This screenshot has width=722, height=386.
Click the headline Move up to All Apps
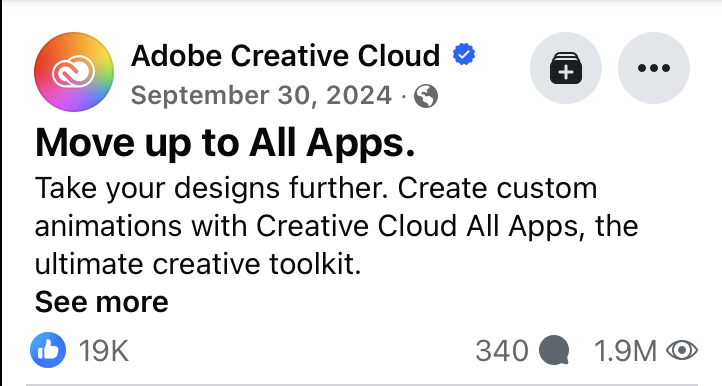pyautogui.click(x=225, y=144)
